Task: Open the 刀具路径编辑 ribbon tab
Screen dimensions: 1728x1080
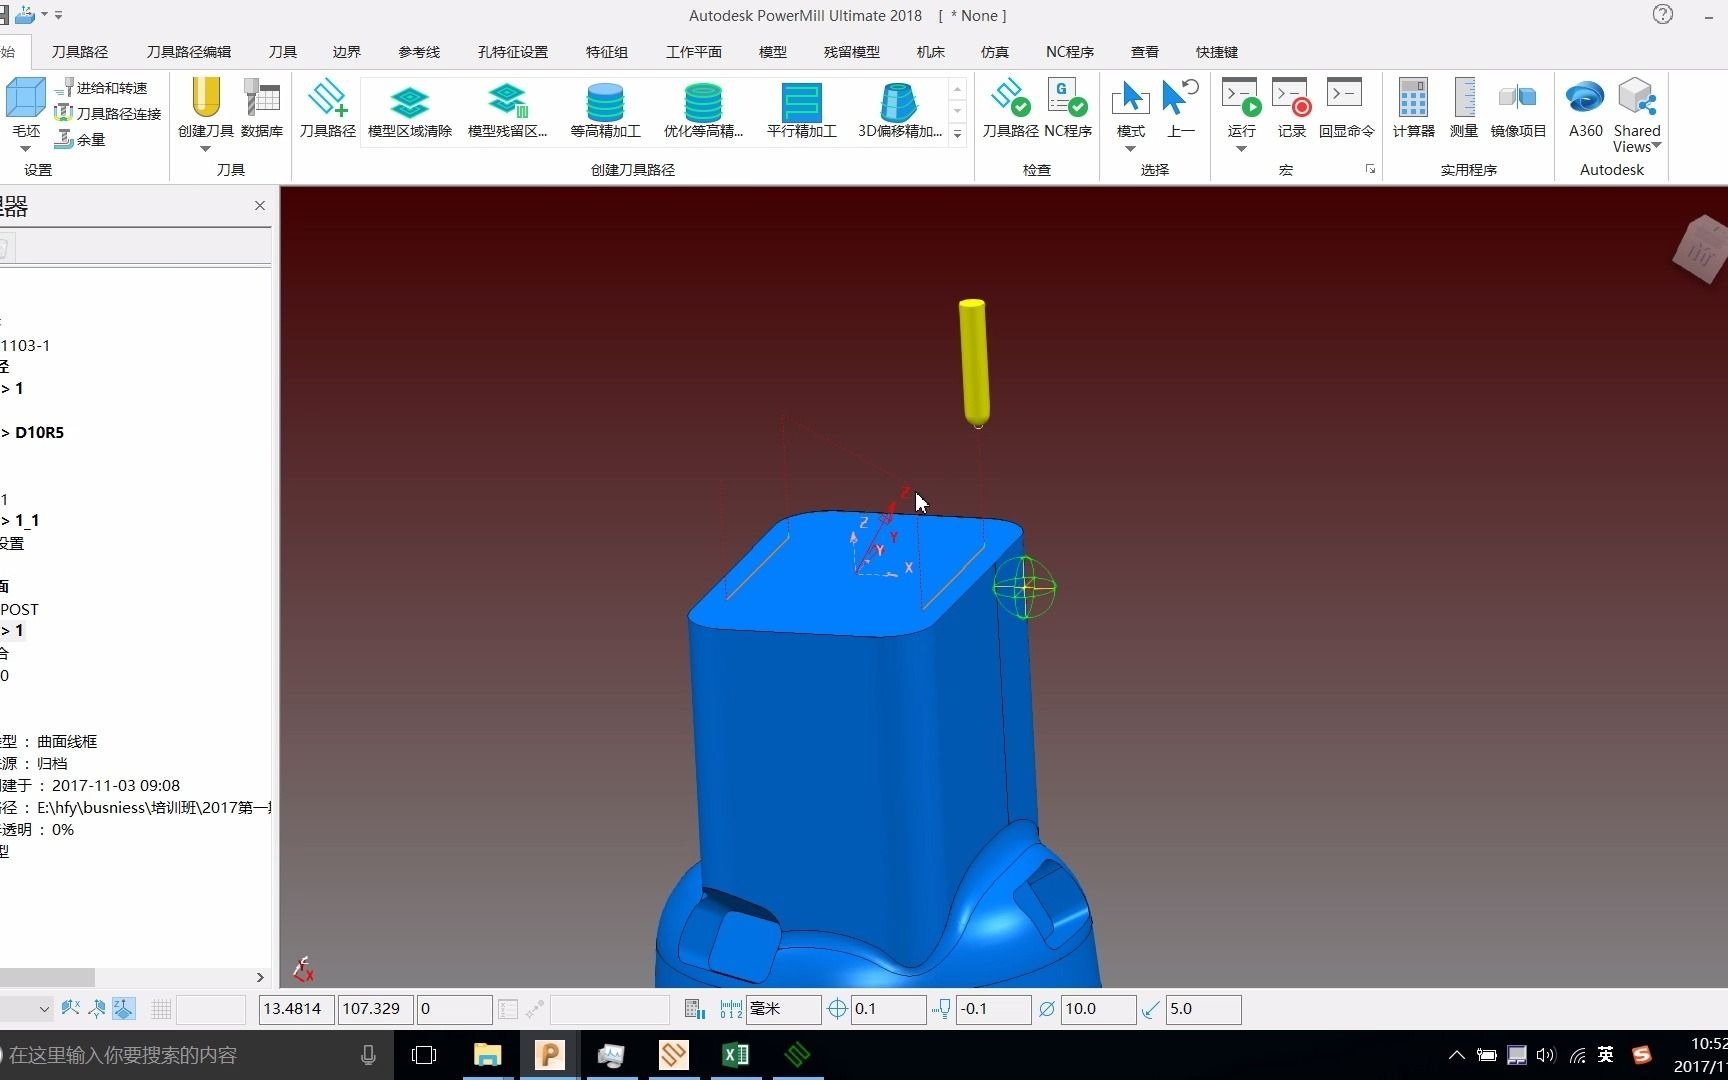Action: [x=188, y=52]
